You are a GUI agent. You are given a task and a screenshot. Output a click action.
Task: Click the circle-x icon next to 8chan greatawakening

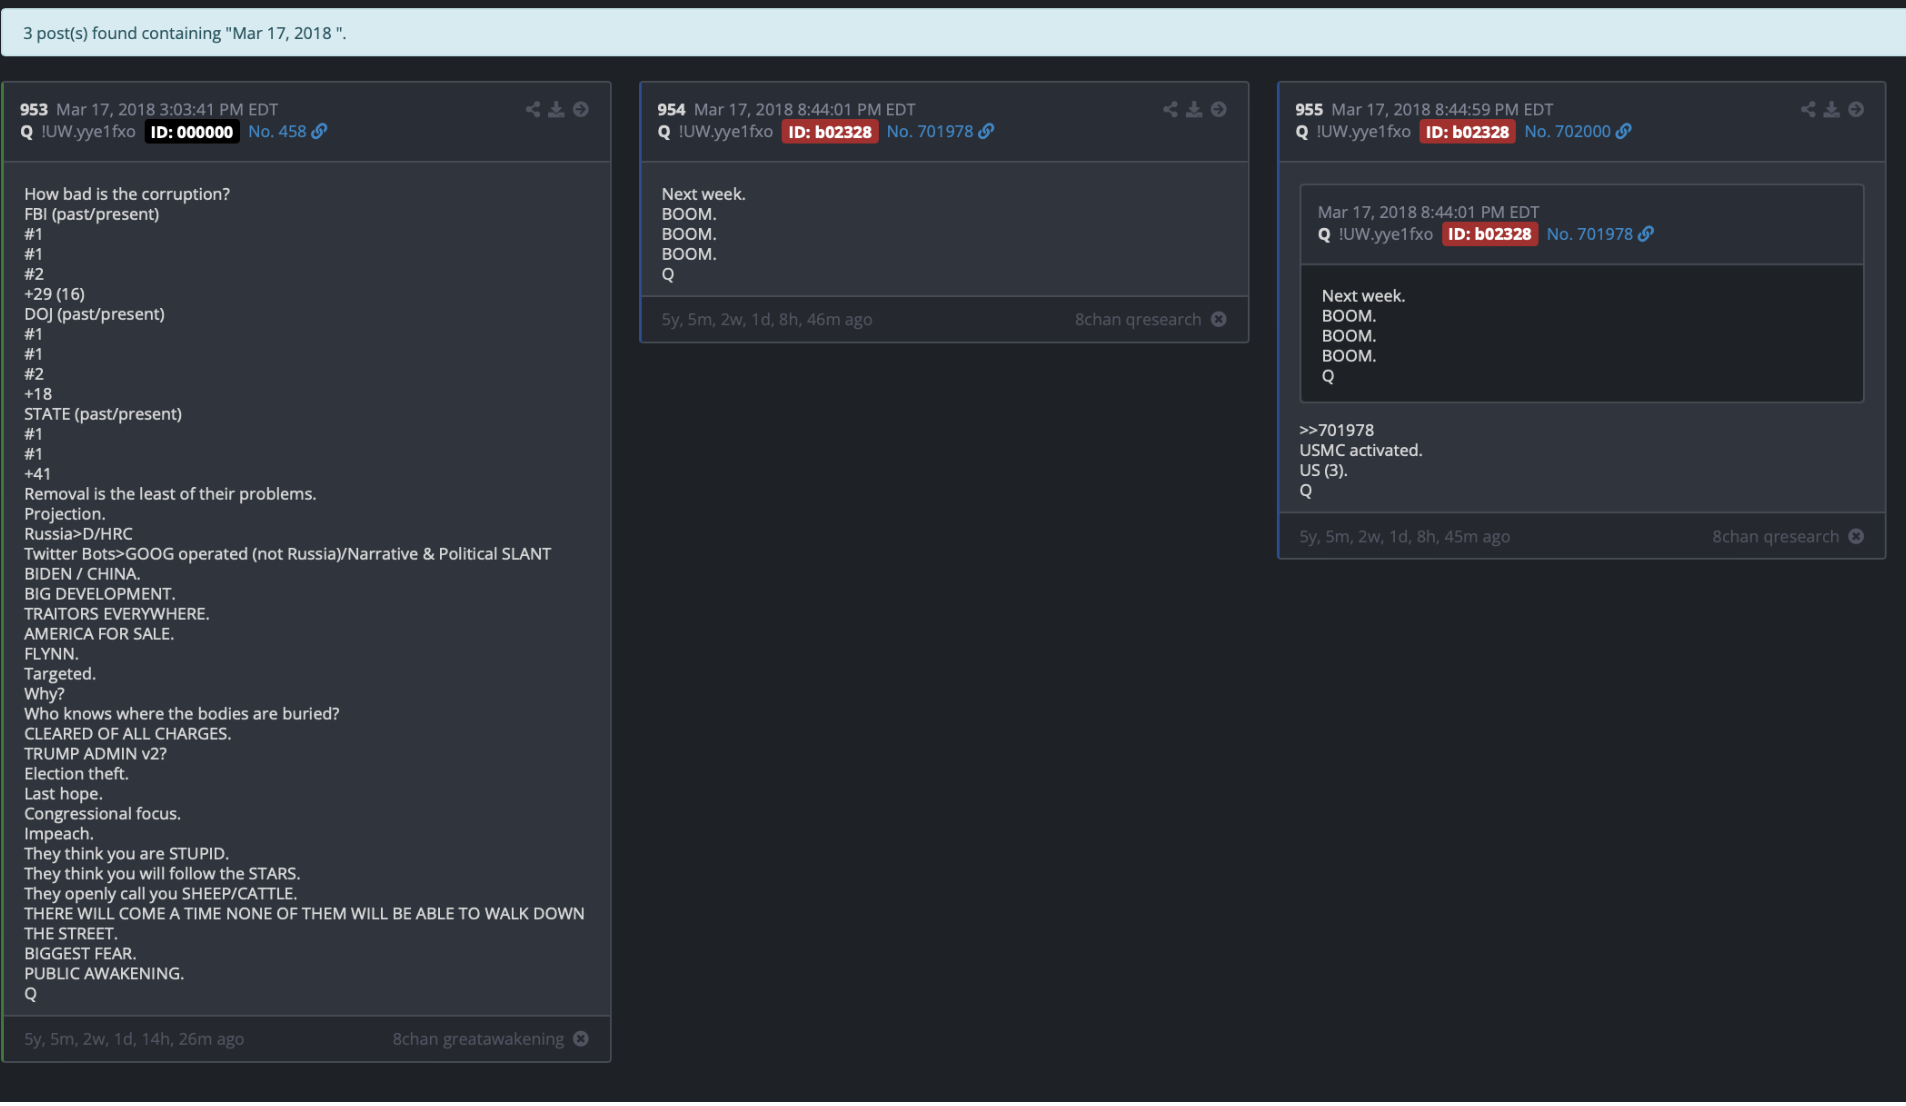point(581,1039)
